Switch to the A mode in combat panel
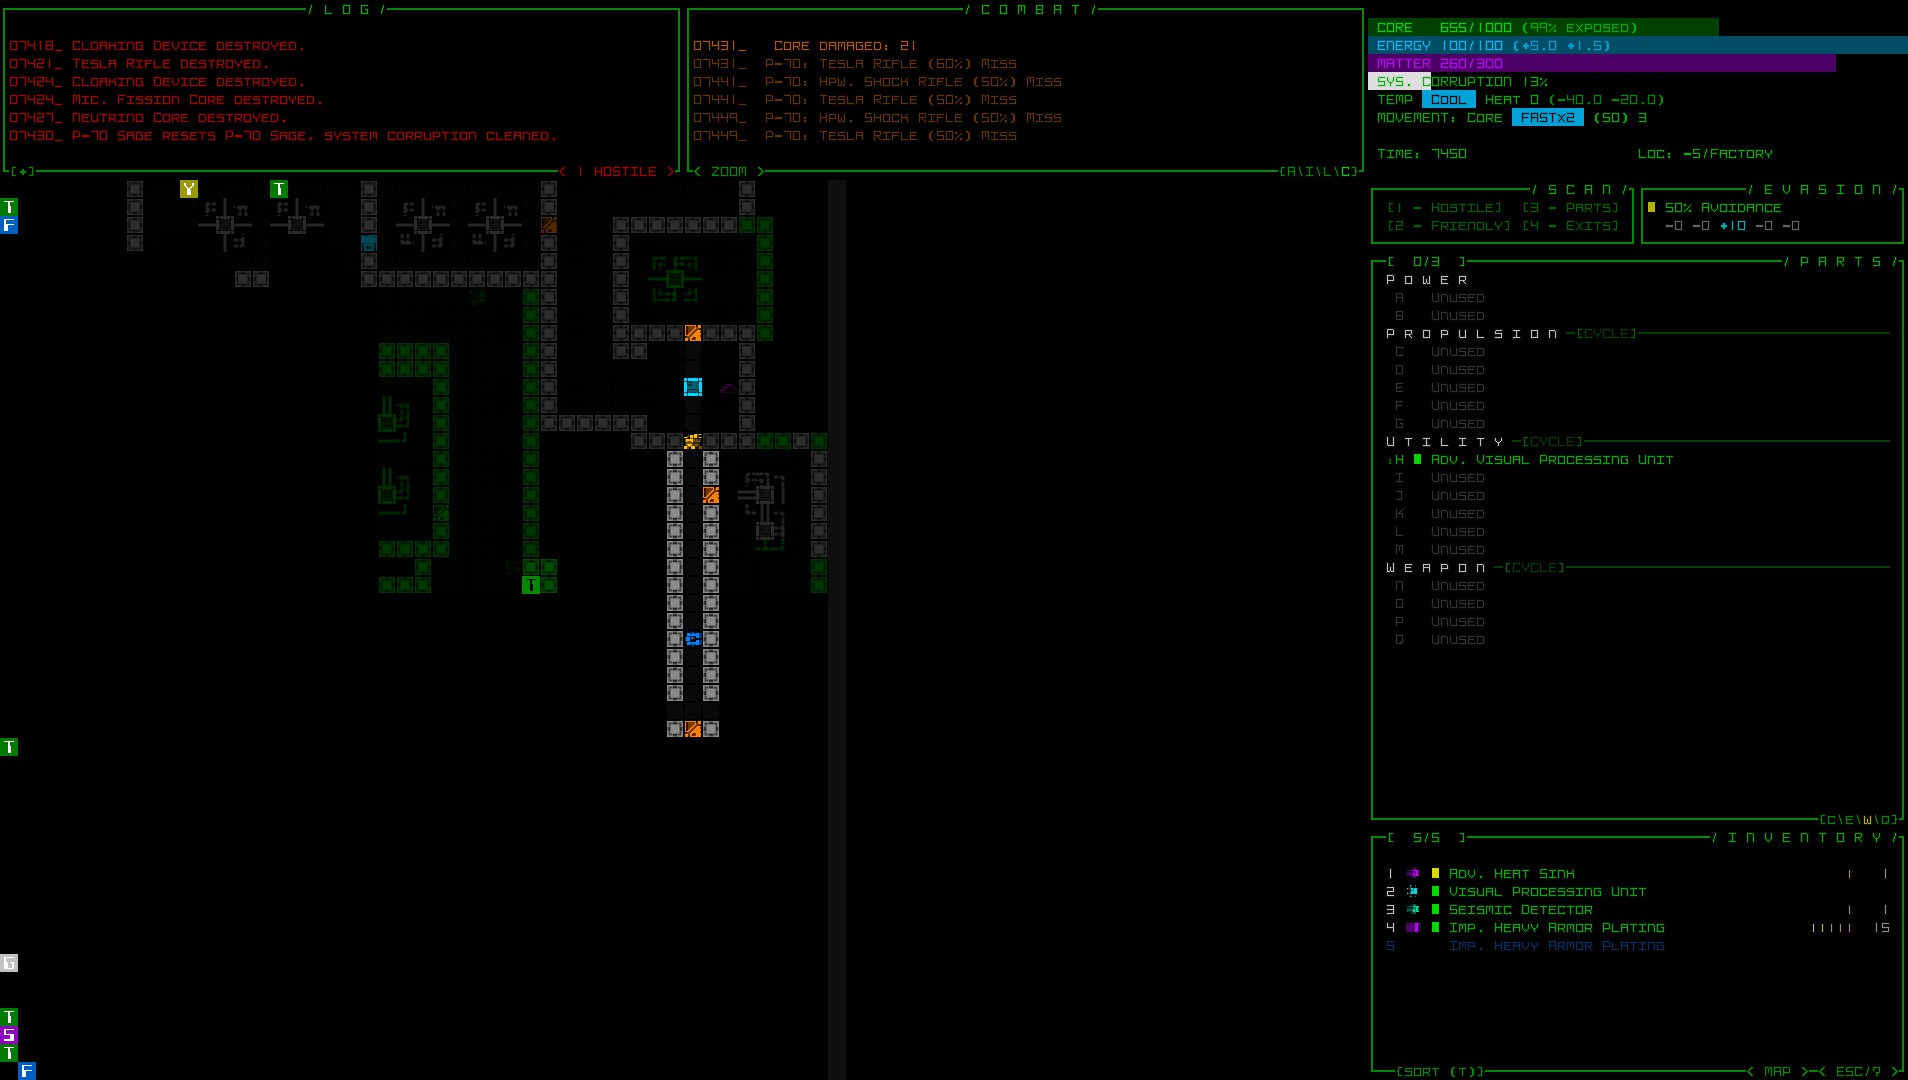Image resolution: width=1908 pixels, height=1080 pixels. coord(1291,172)
